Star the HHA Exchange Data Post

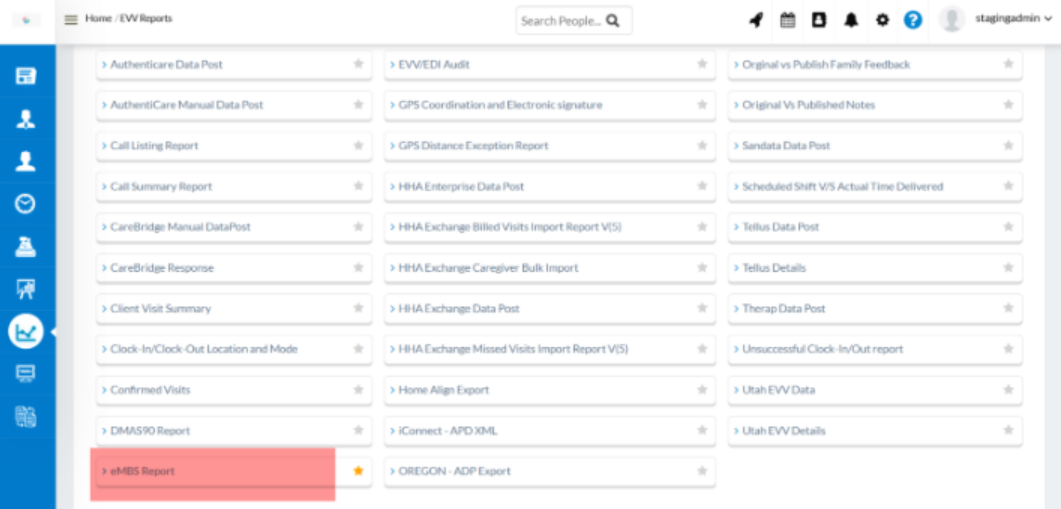(702, 308)
